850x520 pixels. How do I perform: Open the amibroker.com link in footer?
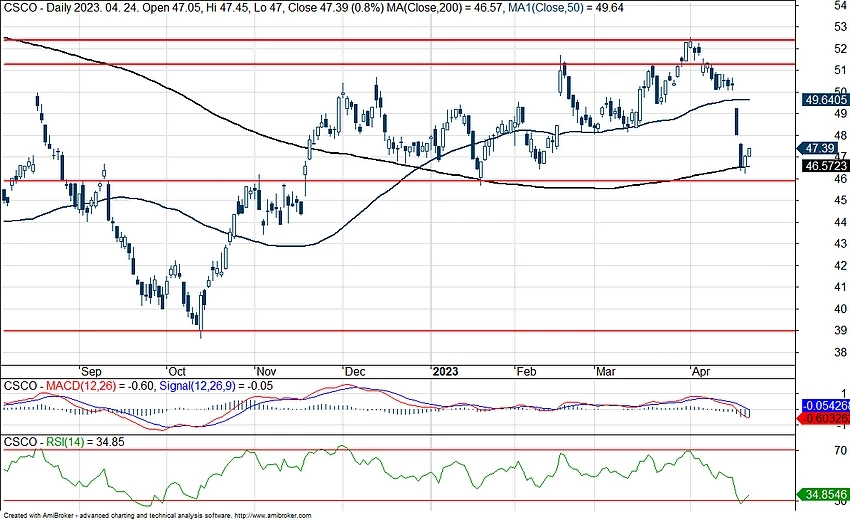(274, 516)
